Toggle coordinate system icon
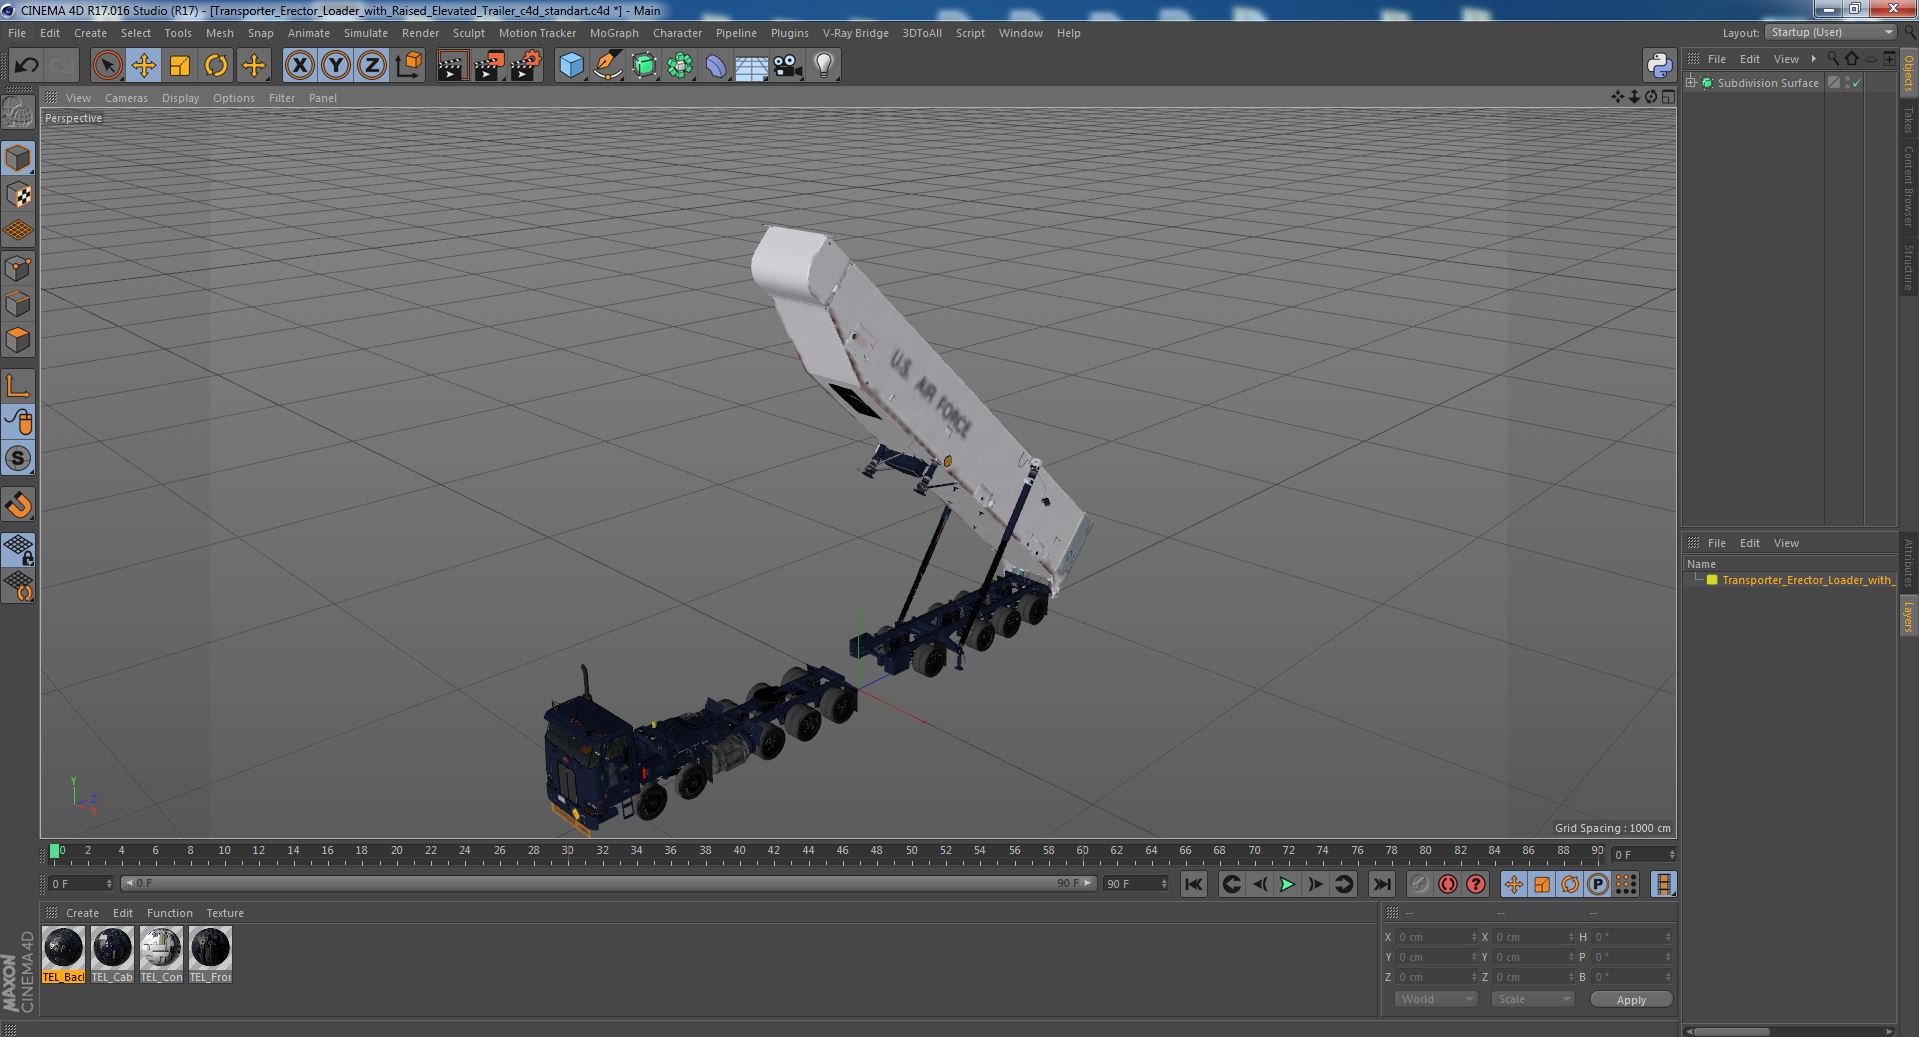1919x1037 pixels. pyautogui.click(x=408, y=66)
